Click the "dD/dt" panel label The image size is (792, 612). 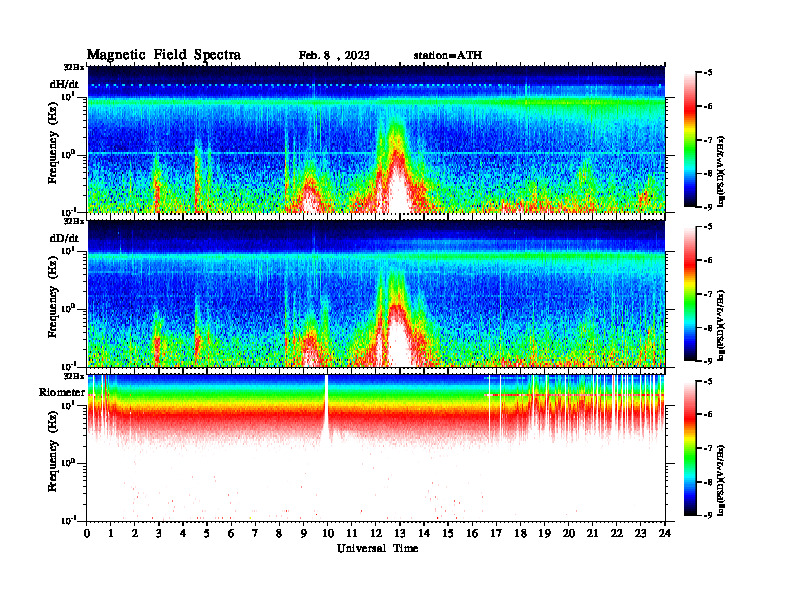coord(64,238)
